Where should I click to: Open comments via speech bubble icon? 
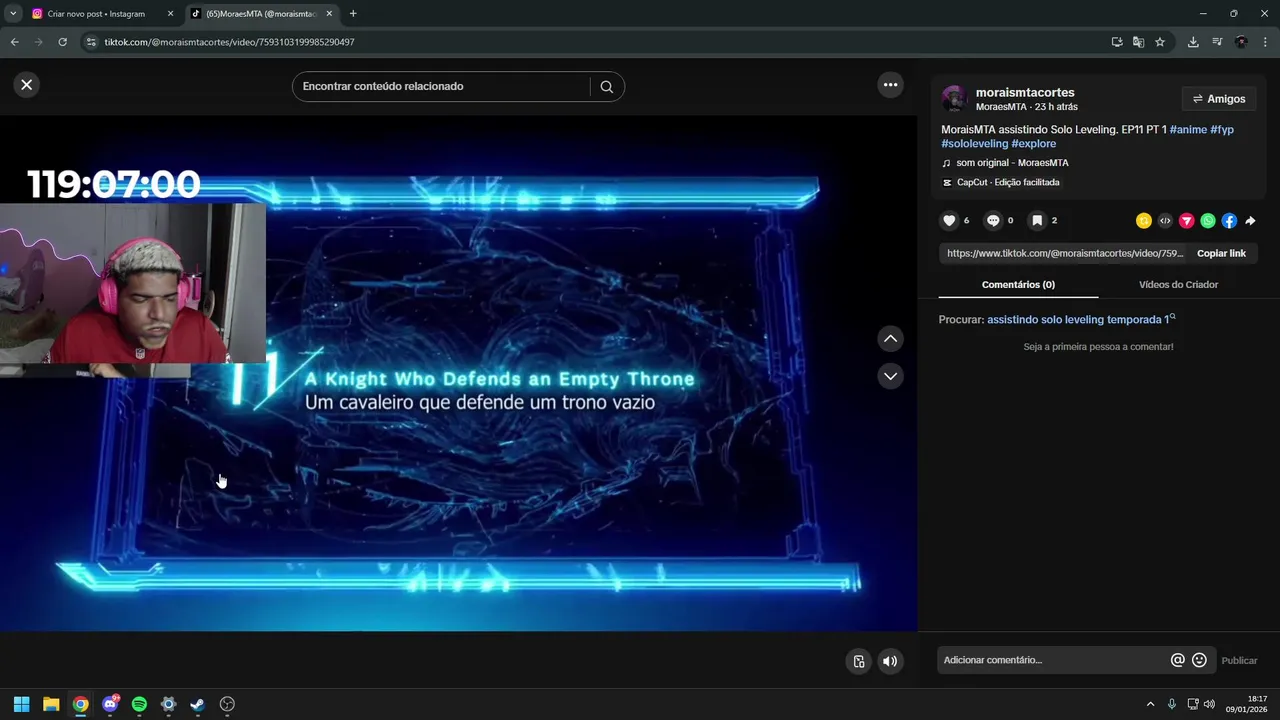click(993, 221)
